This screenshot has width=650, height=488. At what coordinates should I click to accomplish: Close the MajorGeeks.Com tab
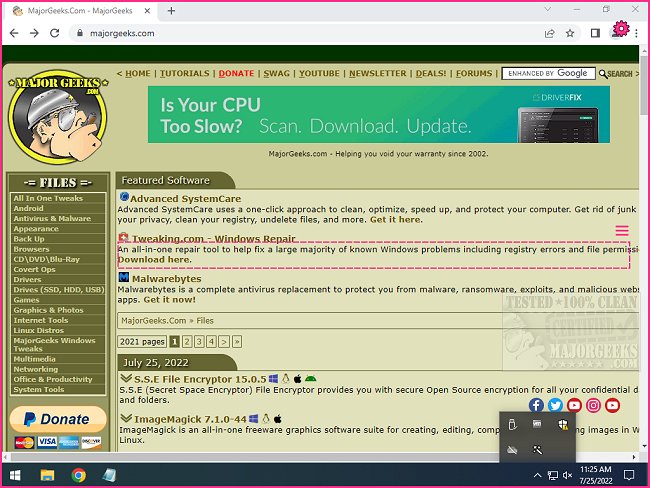[x=147, y=11]
